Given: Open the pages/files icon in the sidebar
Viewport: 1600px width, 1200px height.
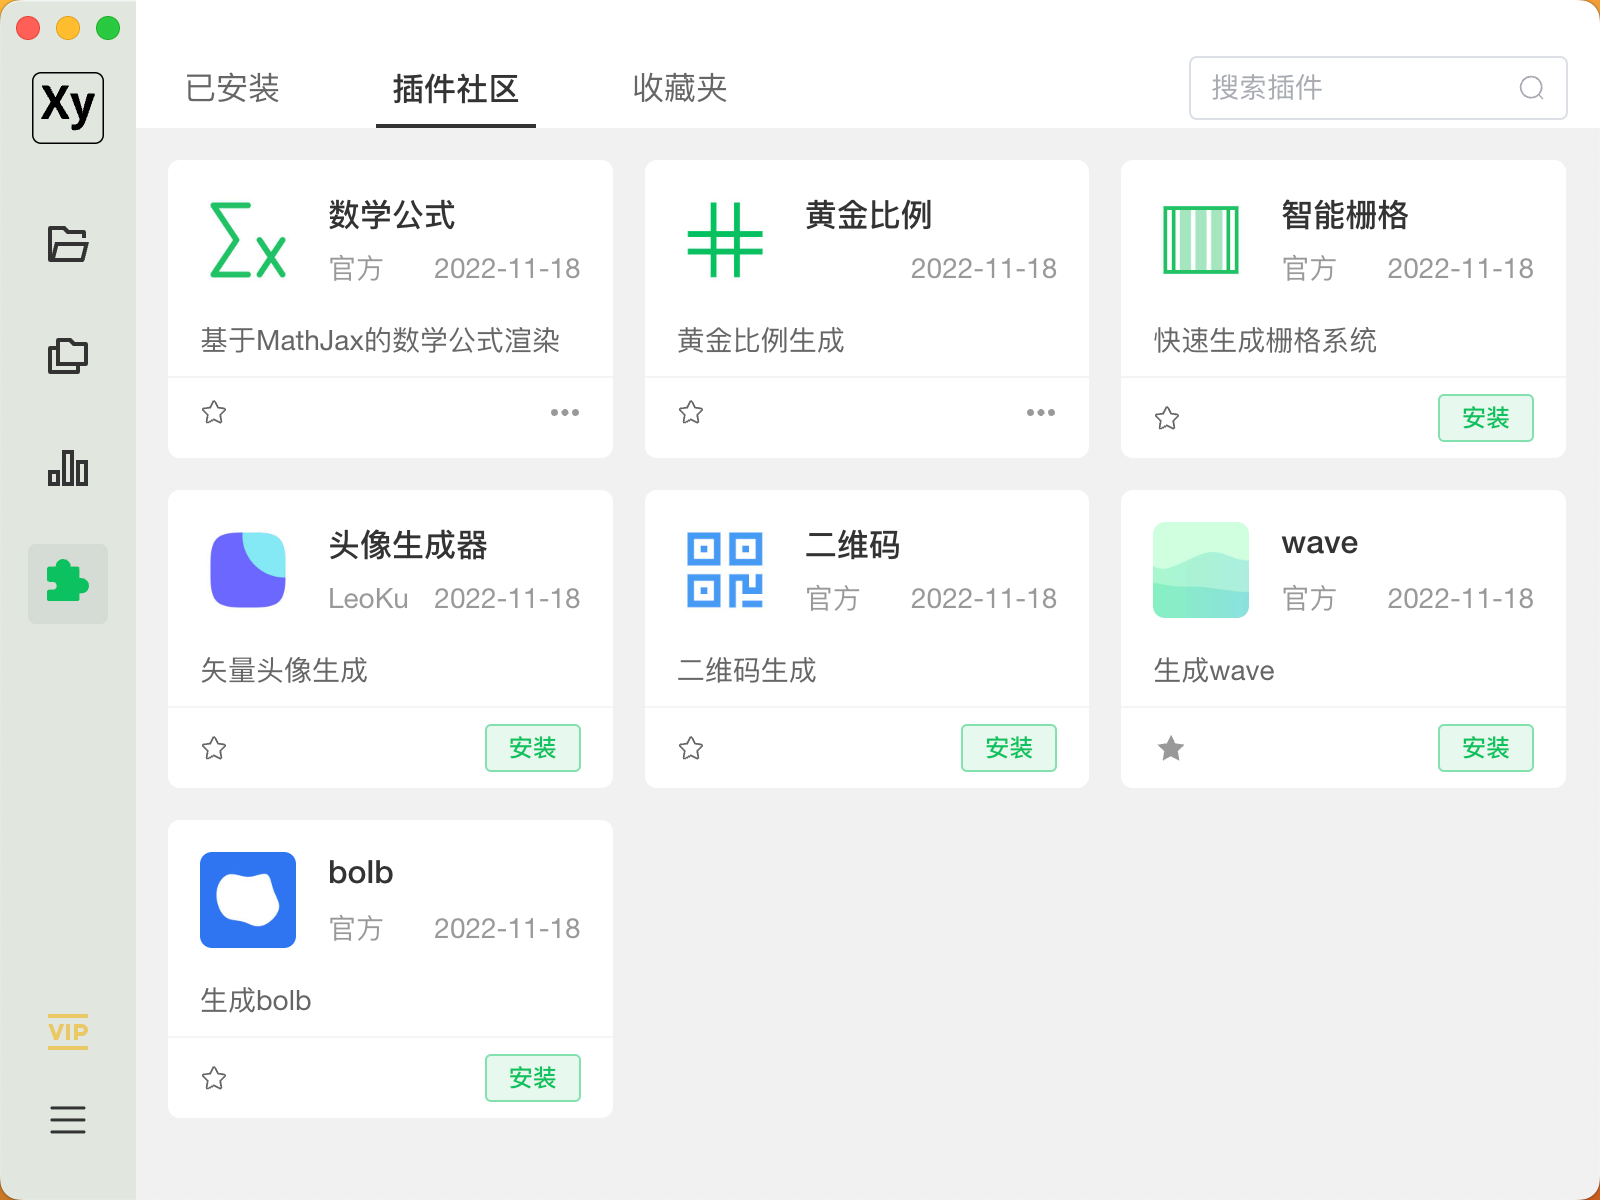Looking at the screenshot, I should [67, 355].
